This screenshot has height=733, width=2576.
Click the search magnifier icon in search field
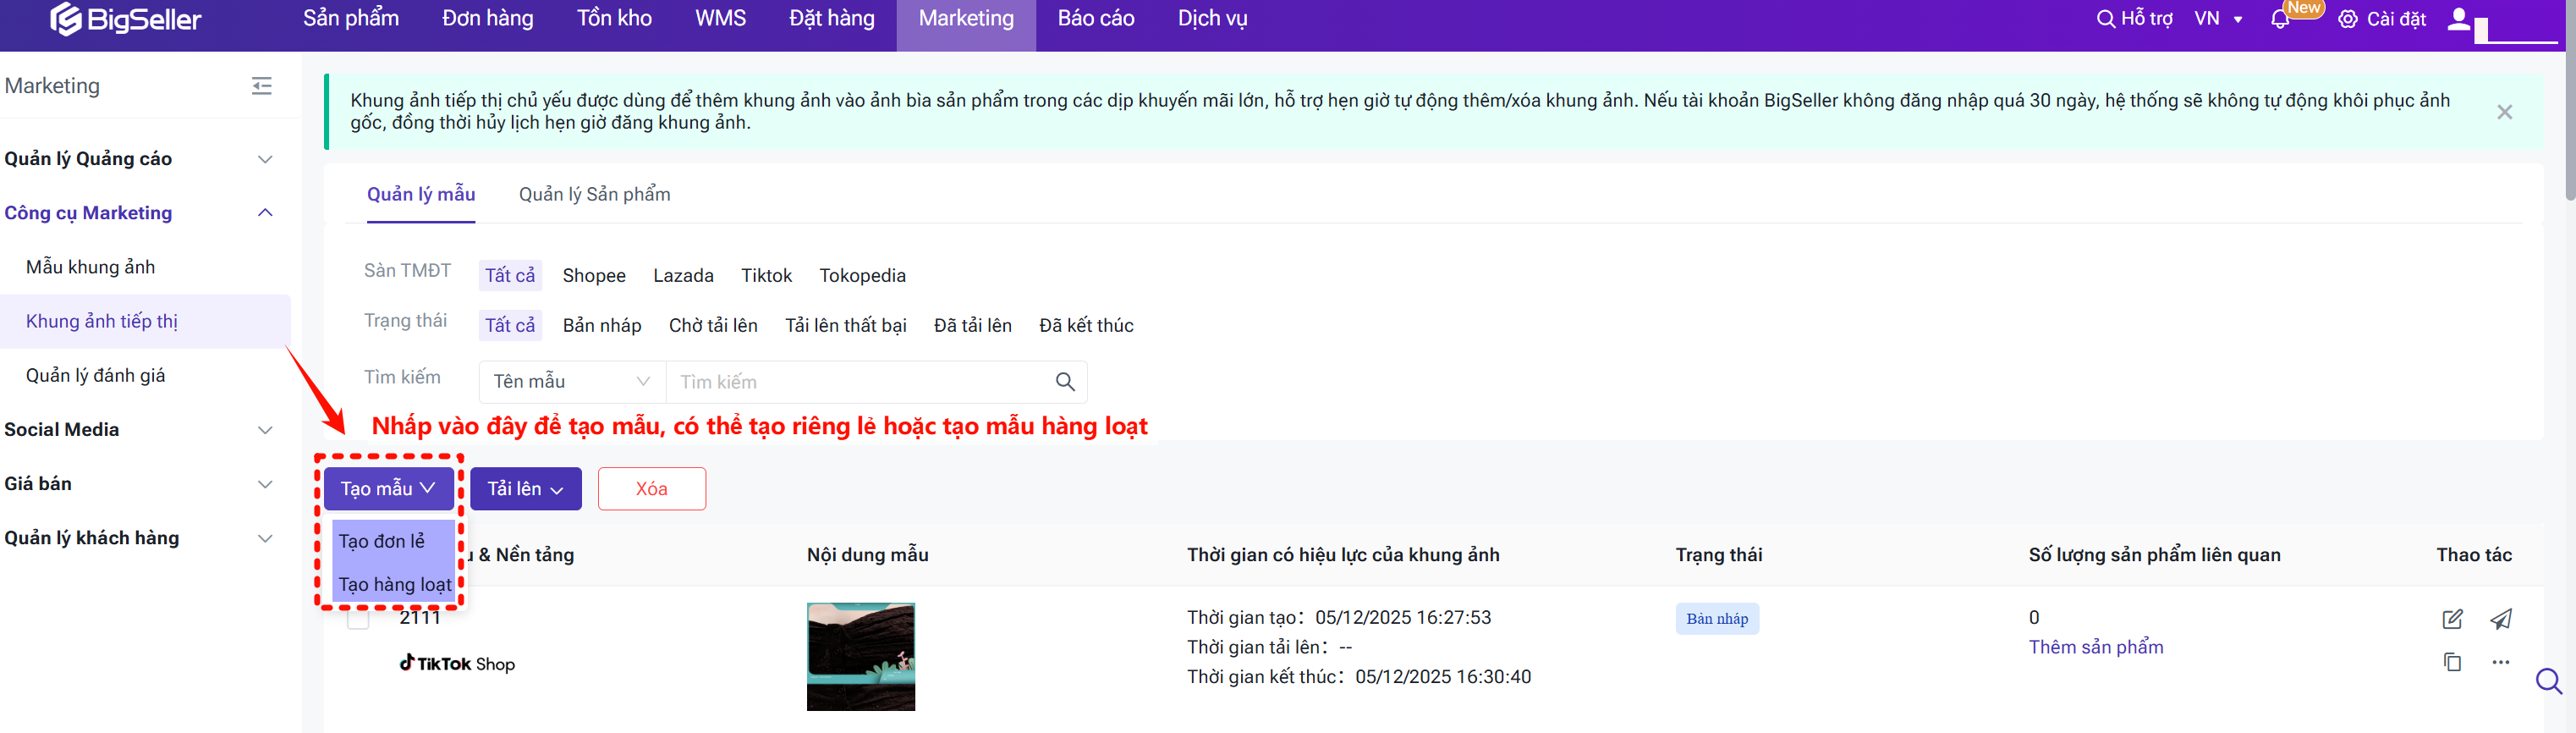(1064, 382)
